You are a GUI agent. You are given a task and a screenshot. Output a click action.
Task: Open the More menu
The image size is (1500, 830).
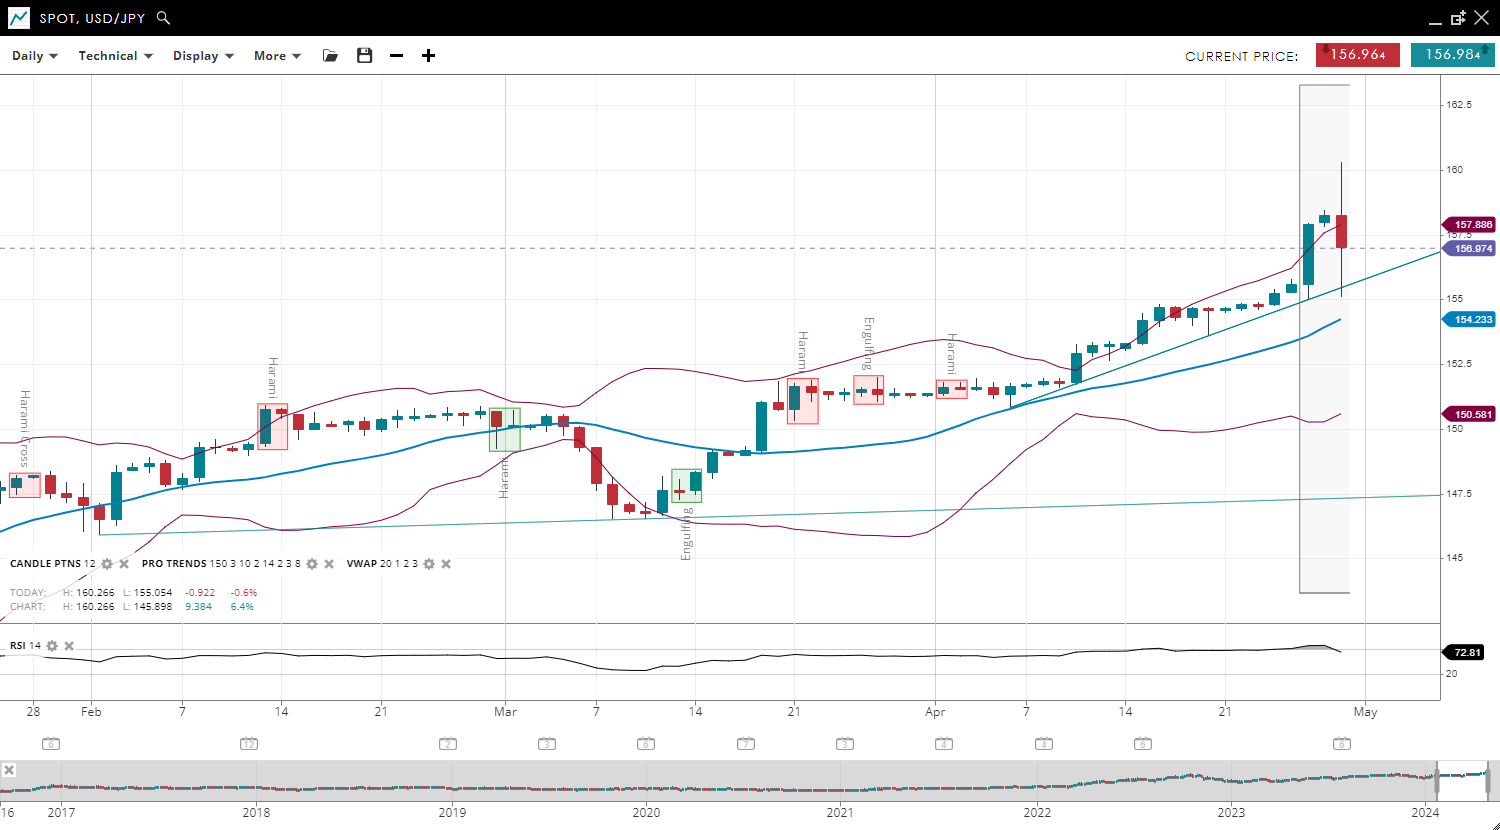tap(277, 56)
